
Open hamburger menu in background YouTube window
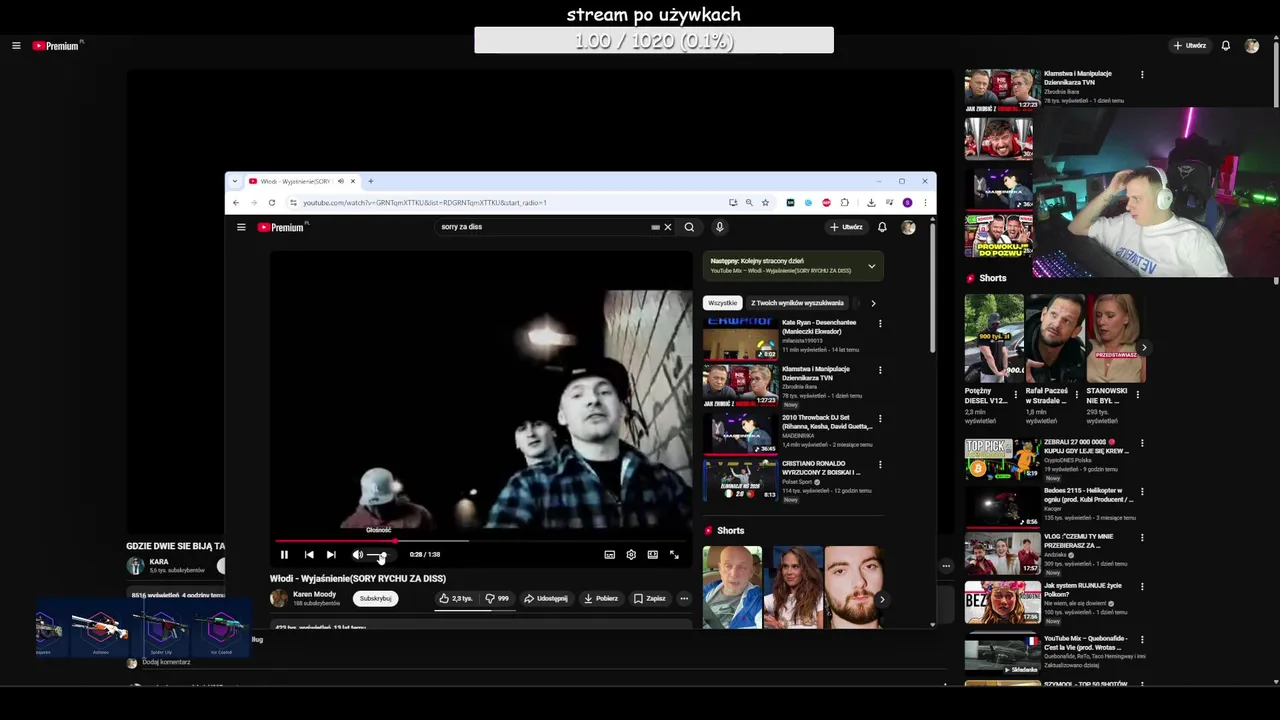pyautogui.click(x=16, y=46)
